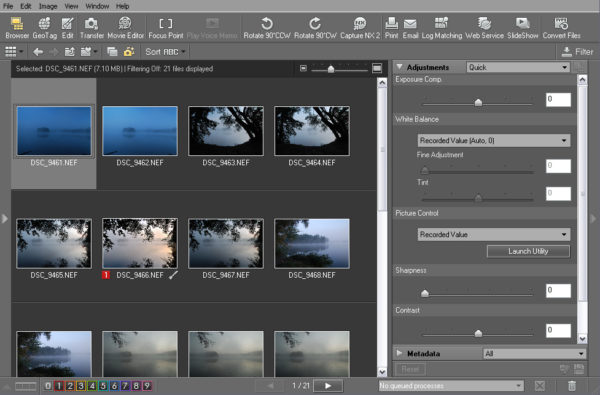Go back with the left arrow icon
Viewport: 600px width, 395px height.
tap(38, 52)
